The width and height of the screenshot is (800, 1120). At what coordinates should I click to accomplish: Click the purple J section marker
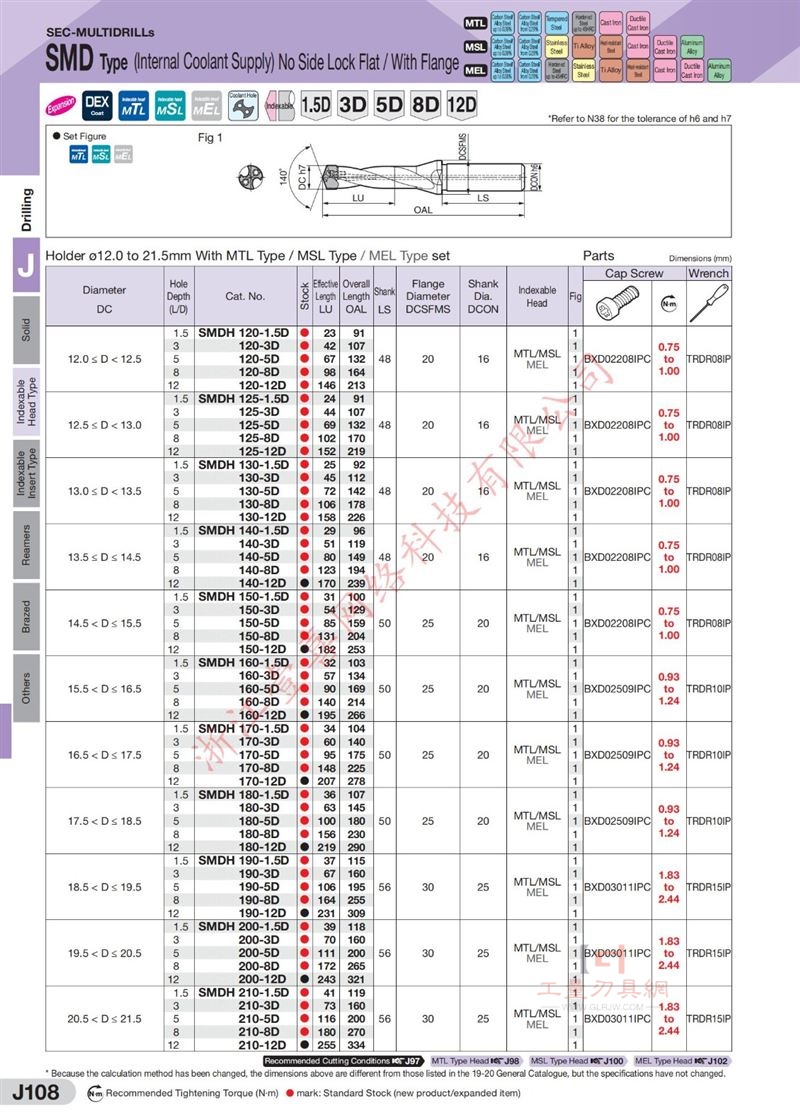coord(26,265)
